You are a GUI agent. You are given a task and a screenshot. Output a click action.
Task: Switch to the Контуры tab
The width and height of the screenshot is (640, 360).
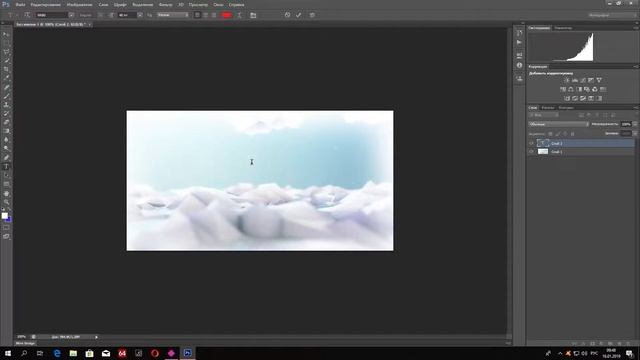pyautogui.click(x=566, y=108)
